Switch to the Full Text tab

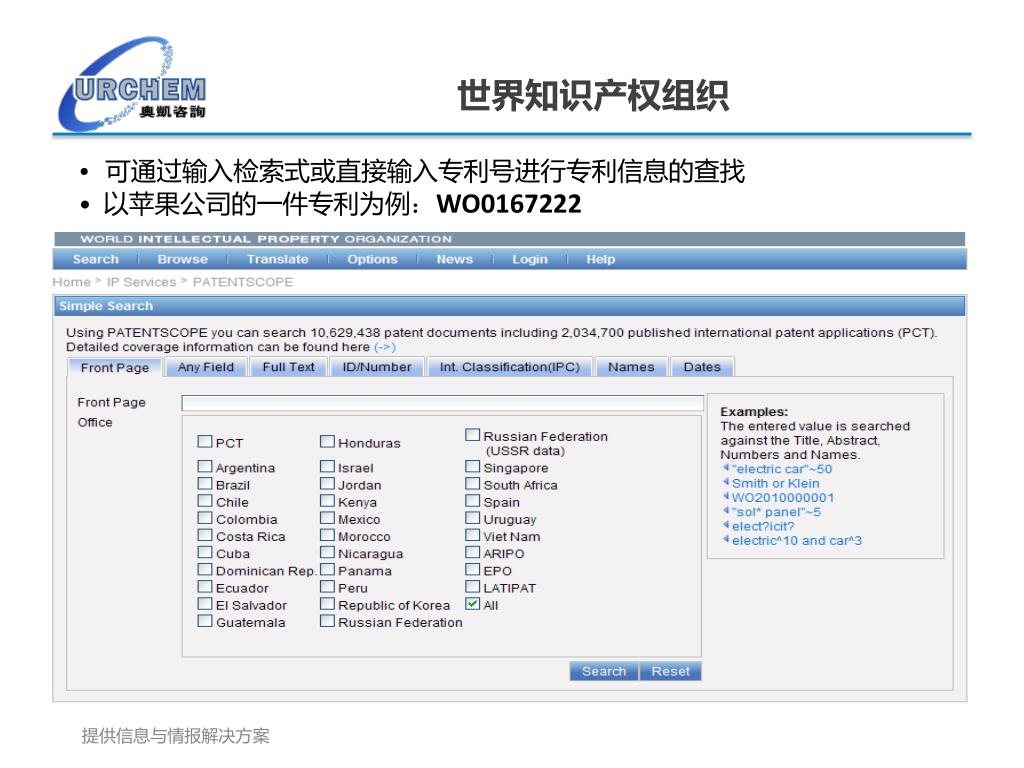[288, 367]
